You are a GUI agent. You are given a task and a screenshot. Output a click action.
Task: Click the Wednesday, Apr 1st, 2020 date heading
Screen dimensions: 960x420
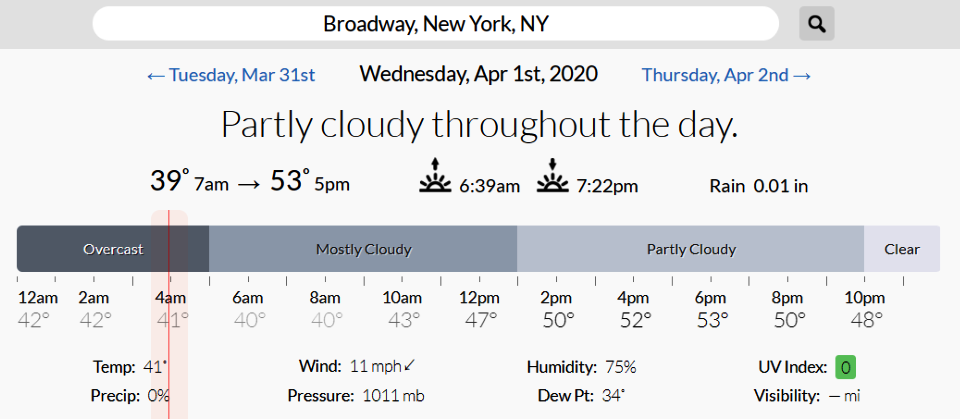[478, 74]
